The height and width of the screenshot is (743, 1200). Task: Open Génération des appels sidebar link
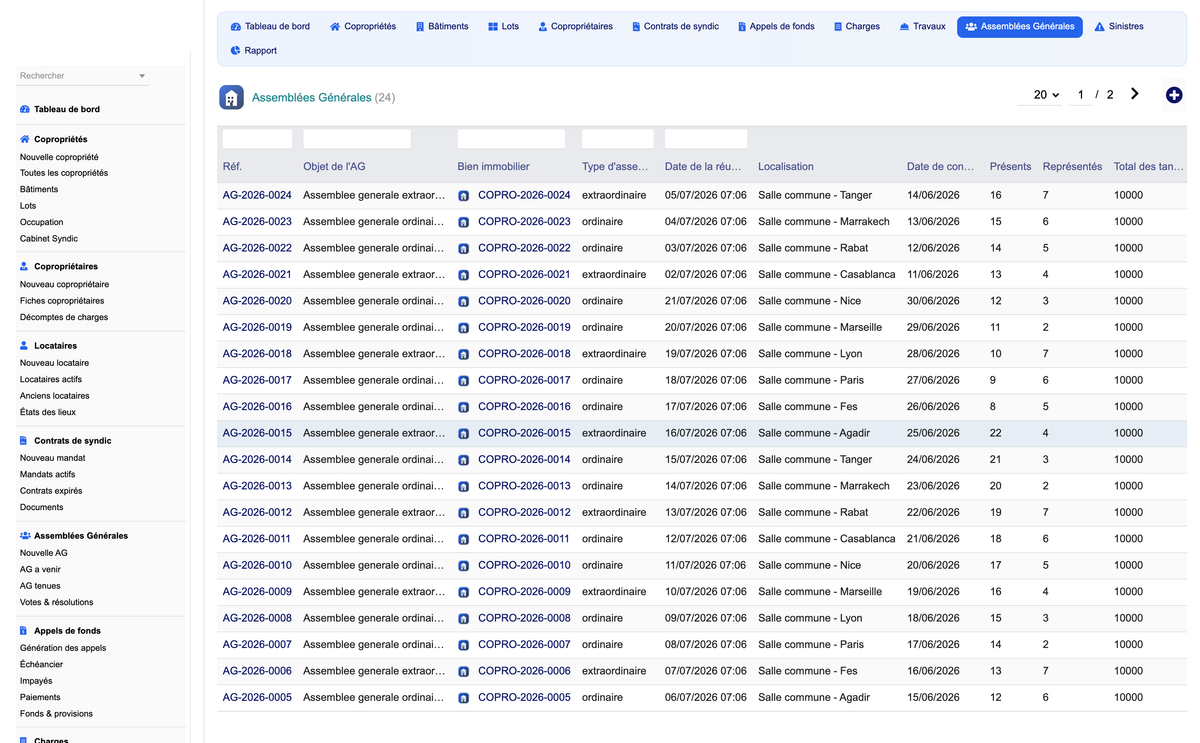click(63, 648)
